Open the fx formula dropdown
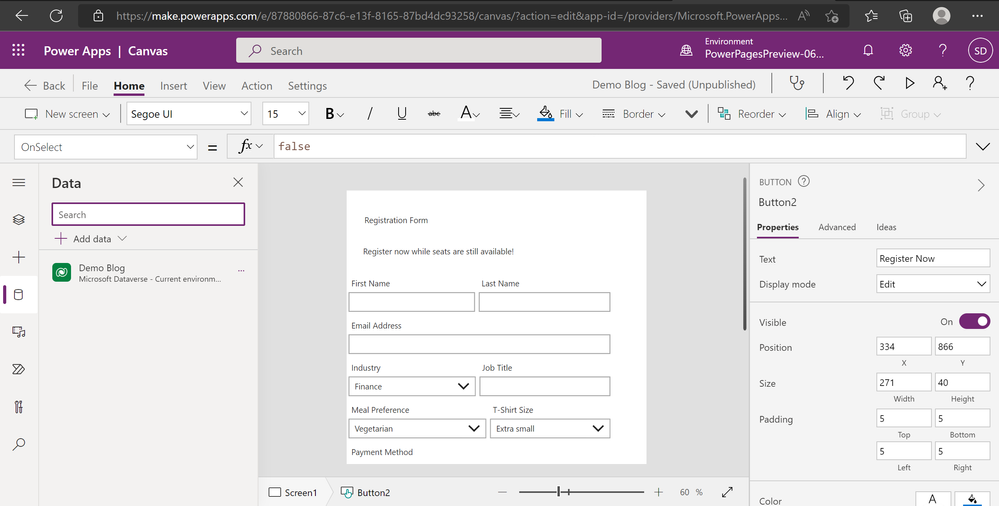This screenshot has height=506, width=999. [x=250, y=147]
